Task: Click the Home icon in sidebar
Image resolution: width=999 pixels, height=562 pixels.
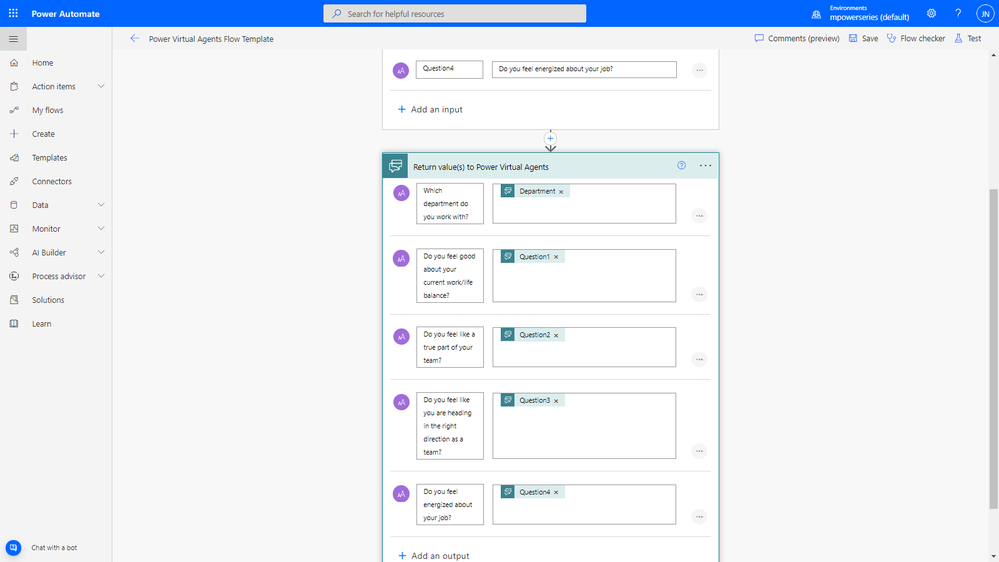Action: (x=14, y=62)
